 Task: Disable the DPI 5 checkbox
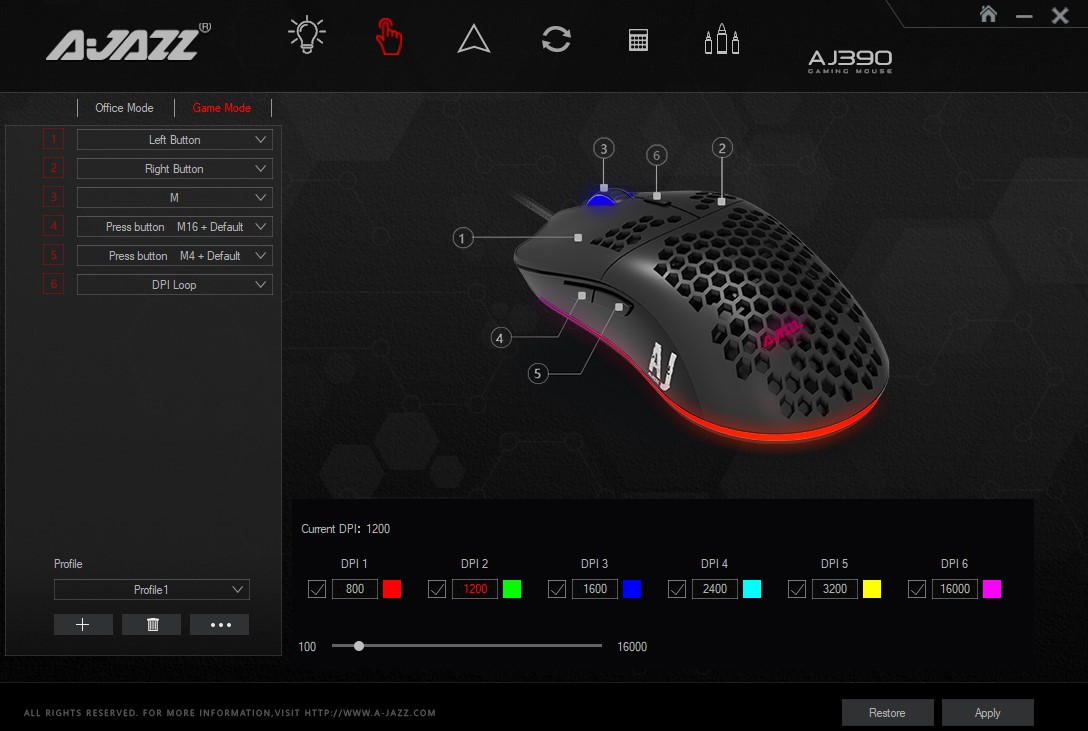point(796,589)
